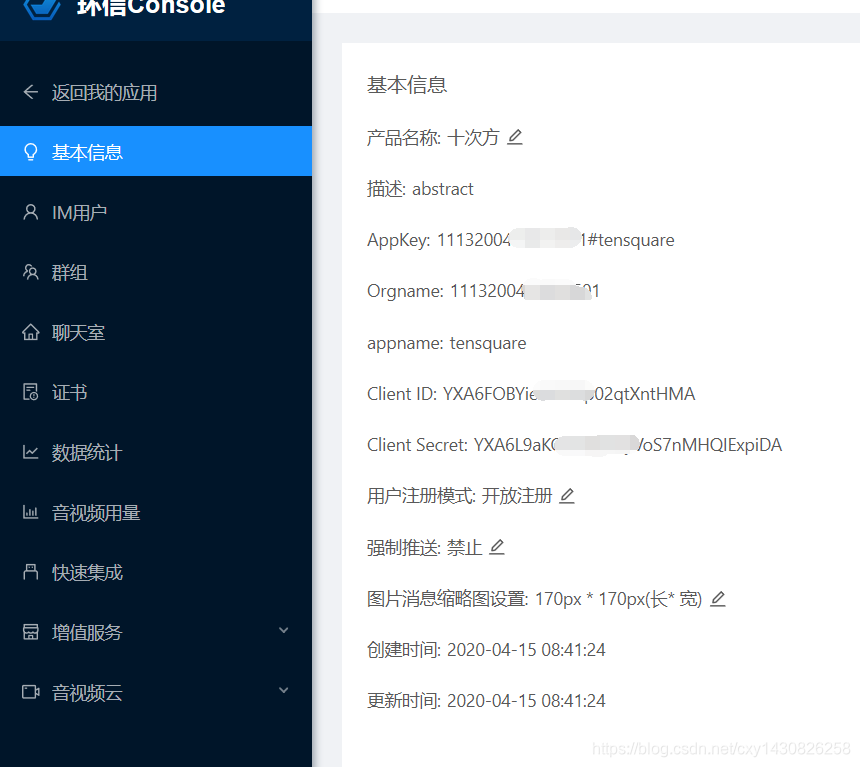This screenshot has width=860, height=767.
Task: Expand the 增值服务 submenu chevron
Action: pos(284,630)
